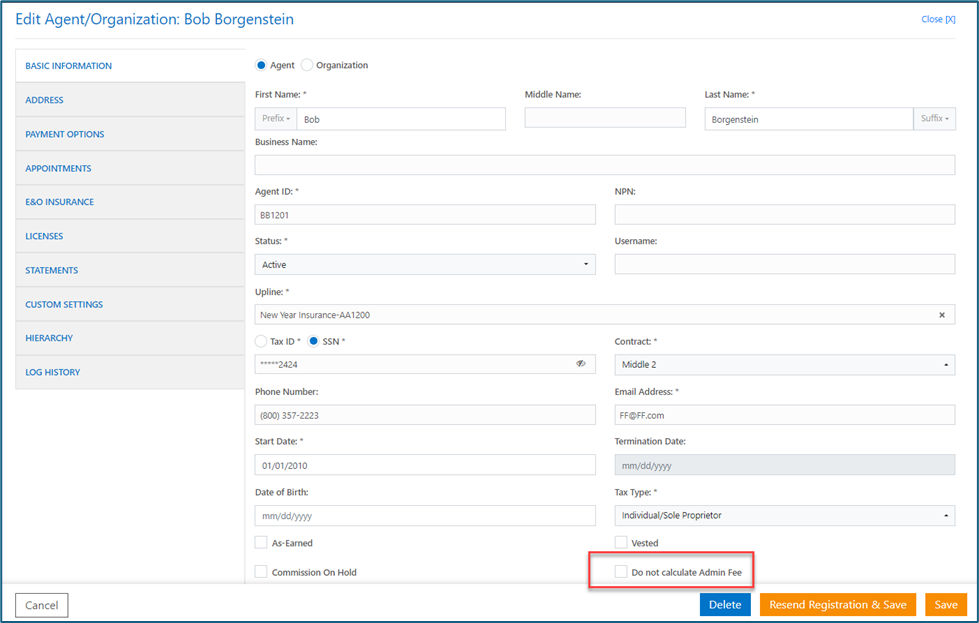Open the Log History tab
Viewport: 979px width, 623px height.
pyautogui.click(x=130, y=373)
